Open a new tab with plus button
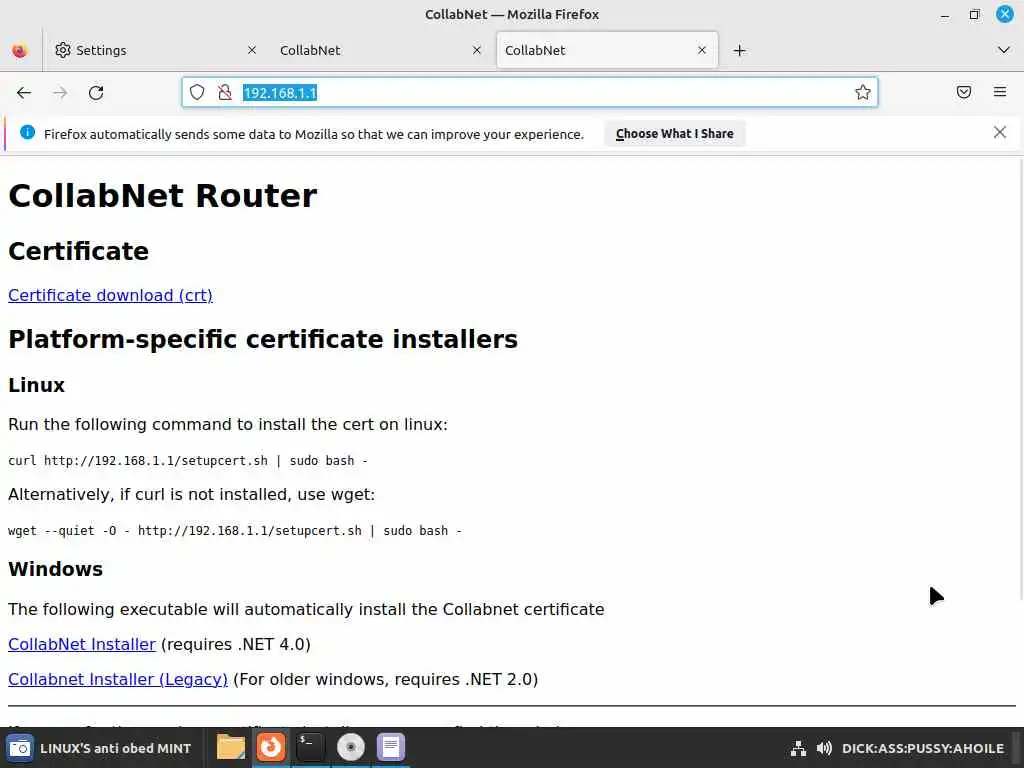Viewport: 1024px width, 768px height. (x=739, y=50)
